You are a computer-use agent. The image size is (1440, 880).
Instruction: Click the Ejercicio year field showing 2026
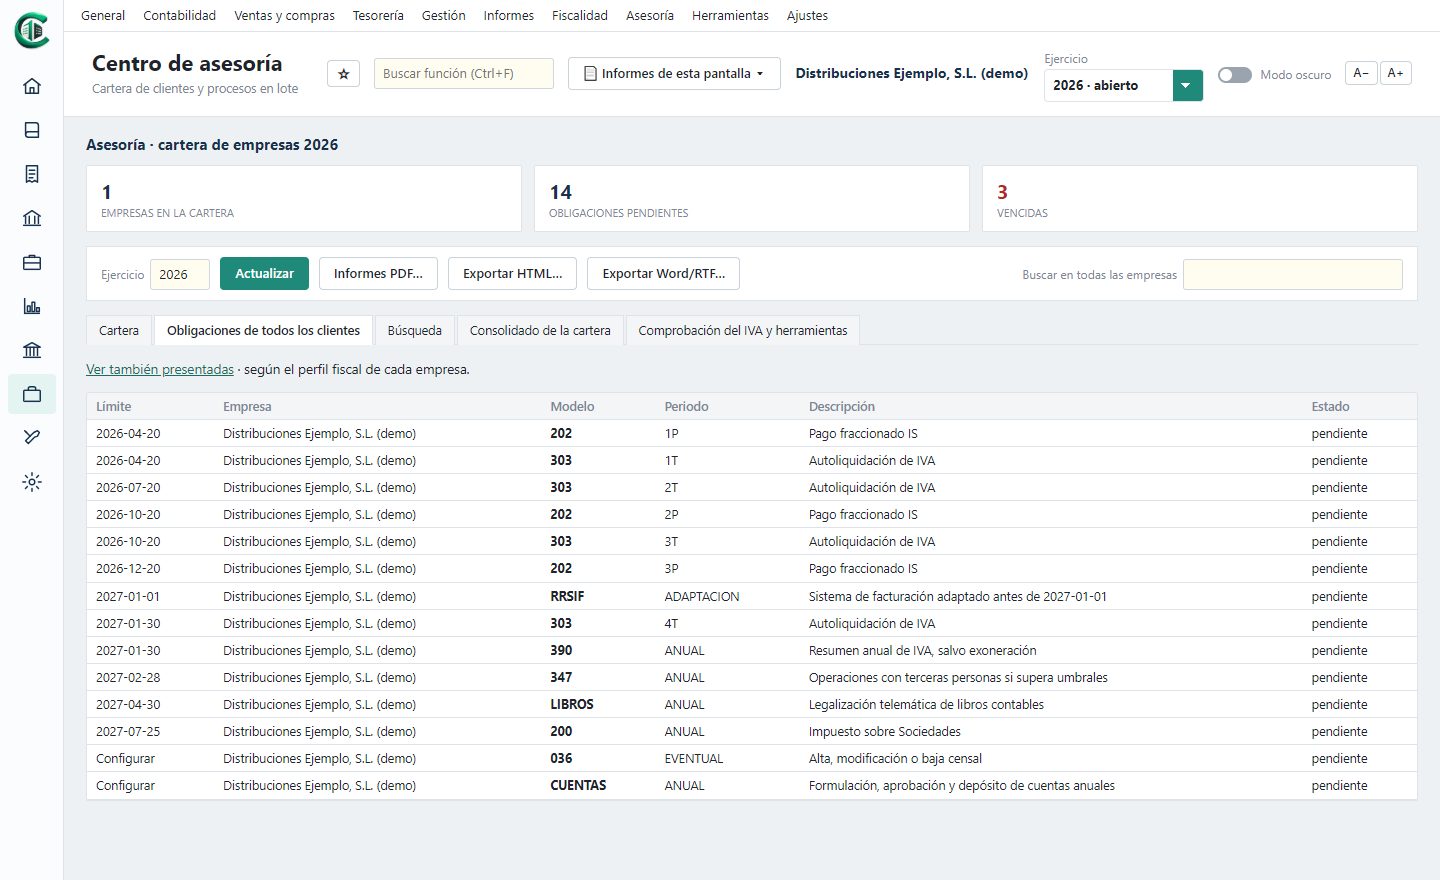coord(180,275)
